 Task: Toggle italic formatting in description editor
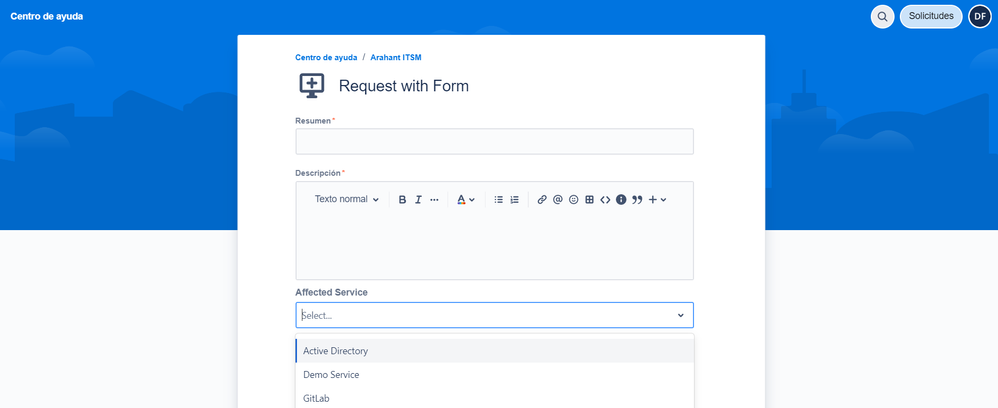point(418,200)
